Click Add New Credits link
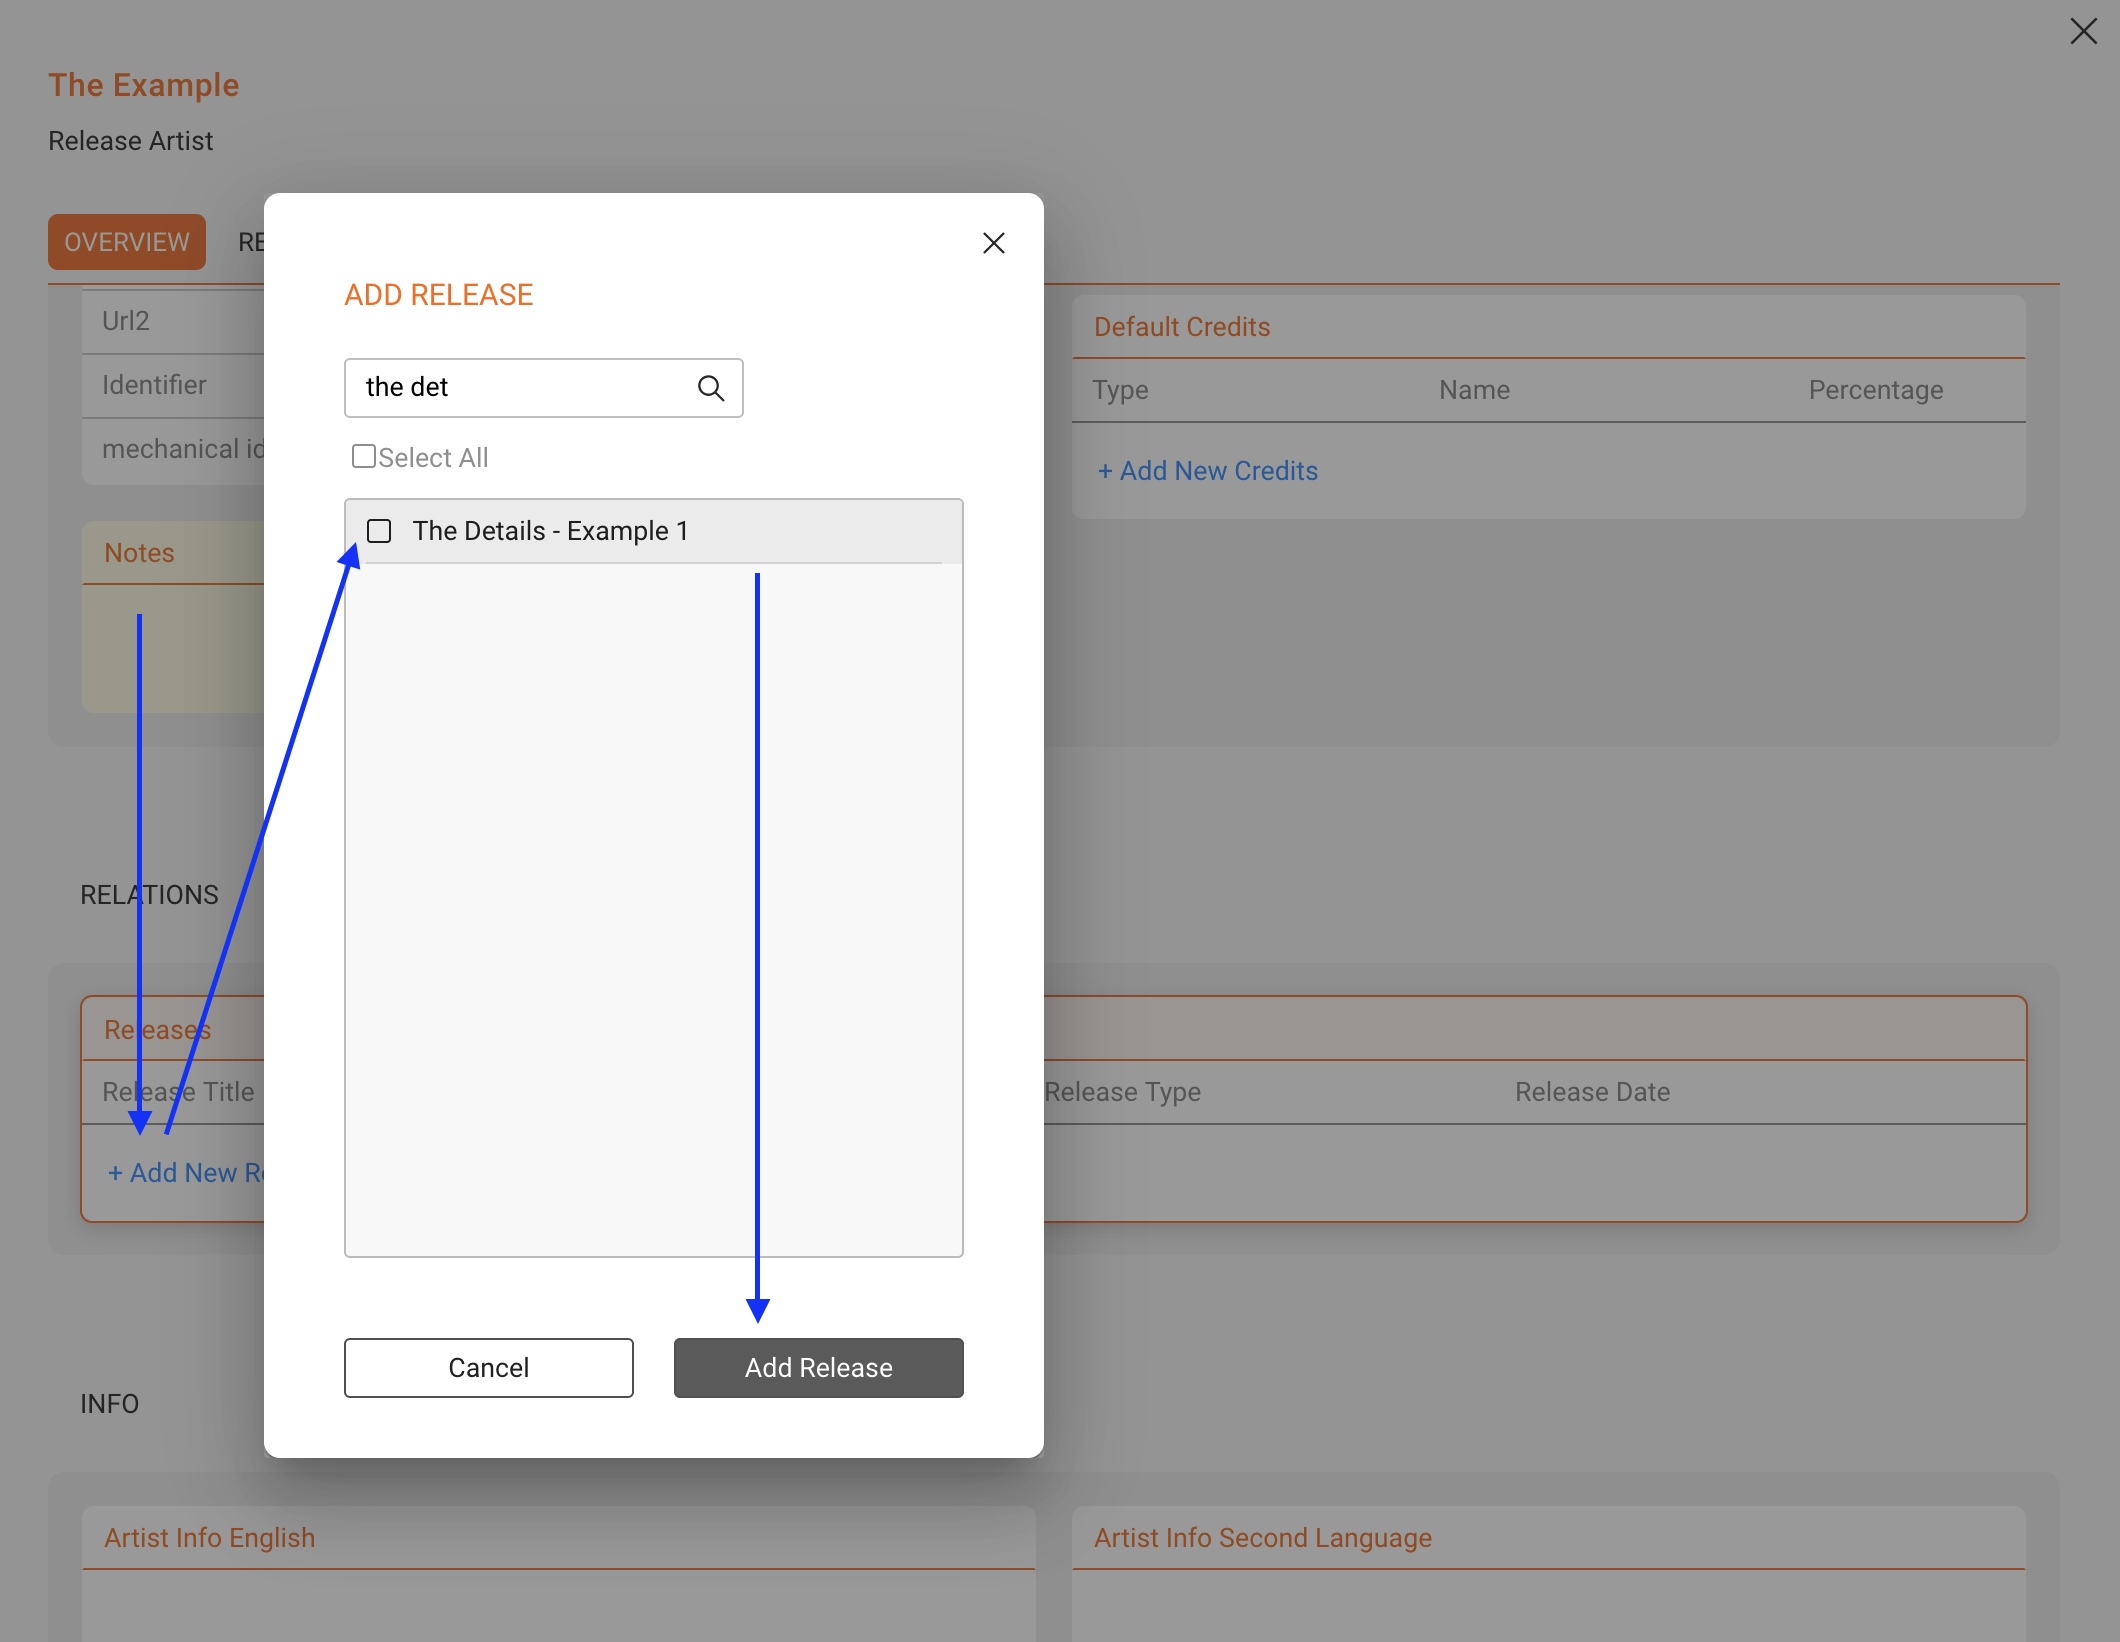 [1208, 471]
